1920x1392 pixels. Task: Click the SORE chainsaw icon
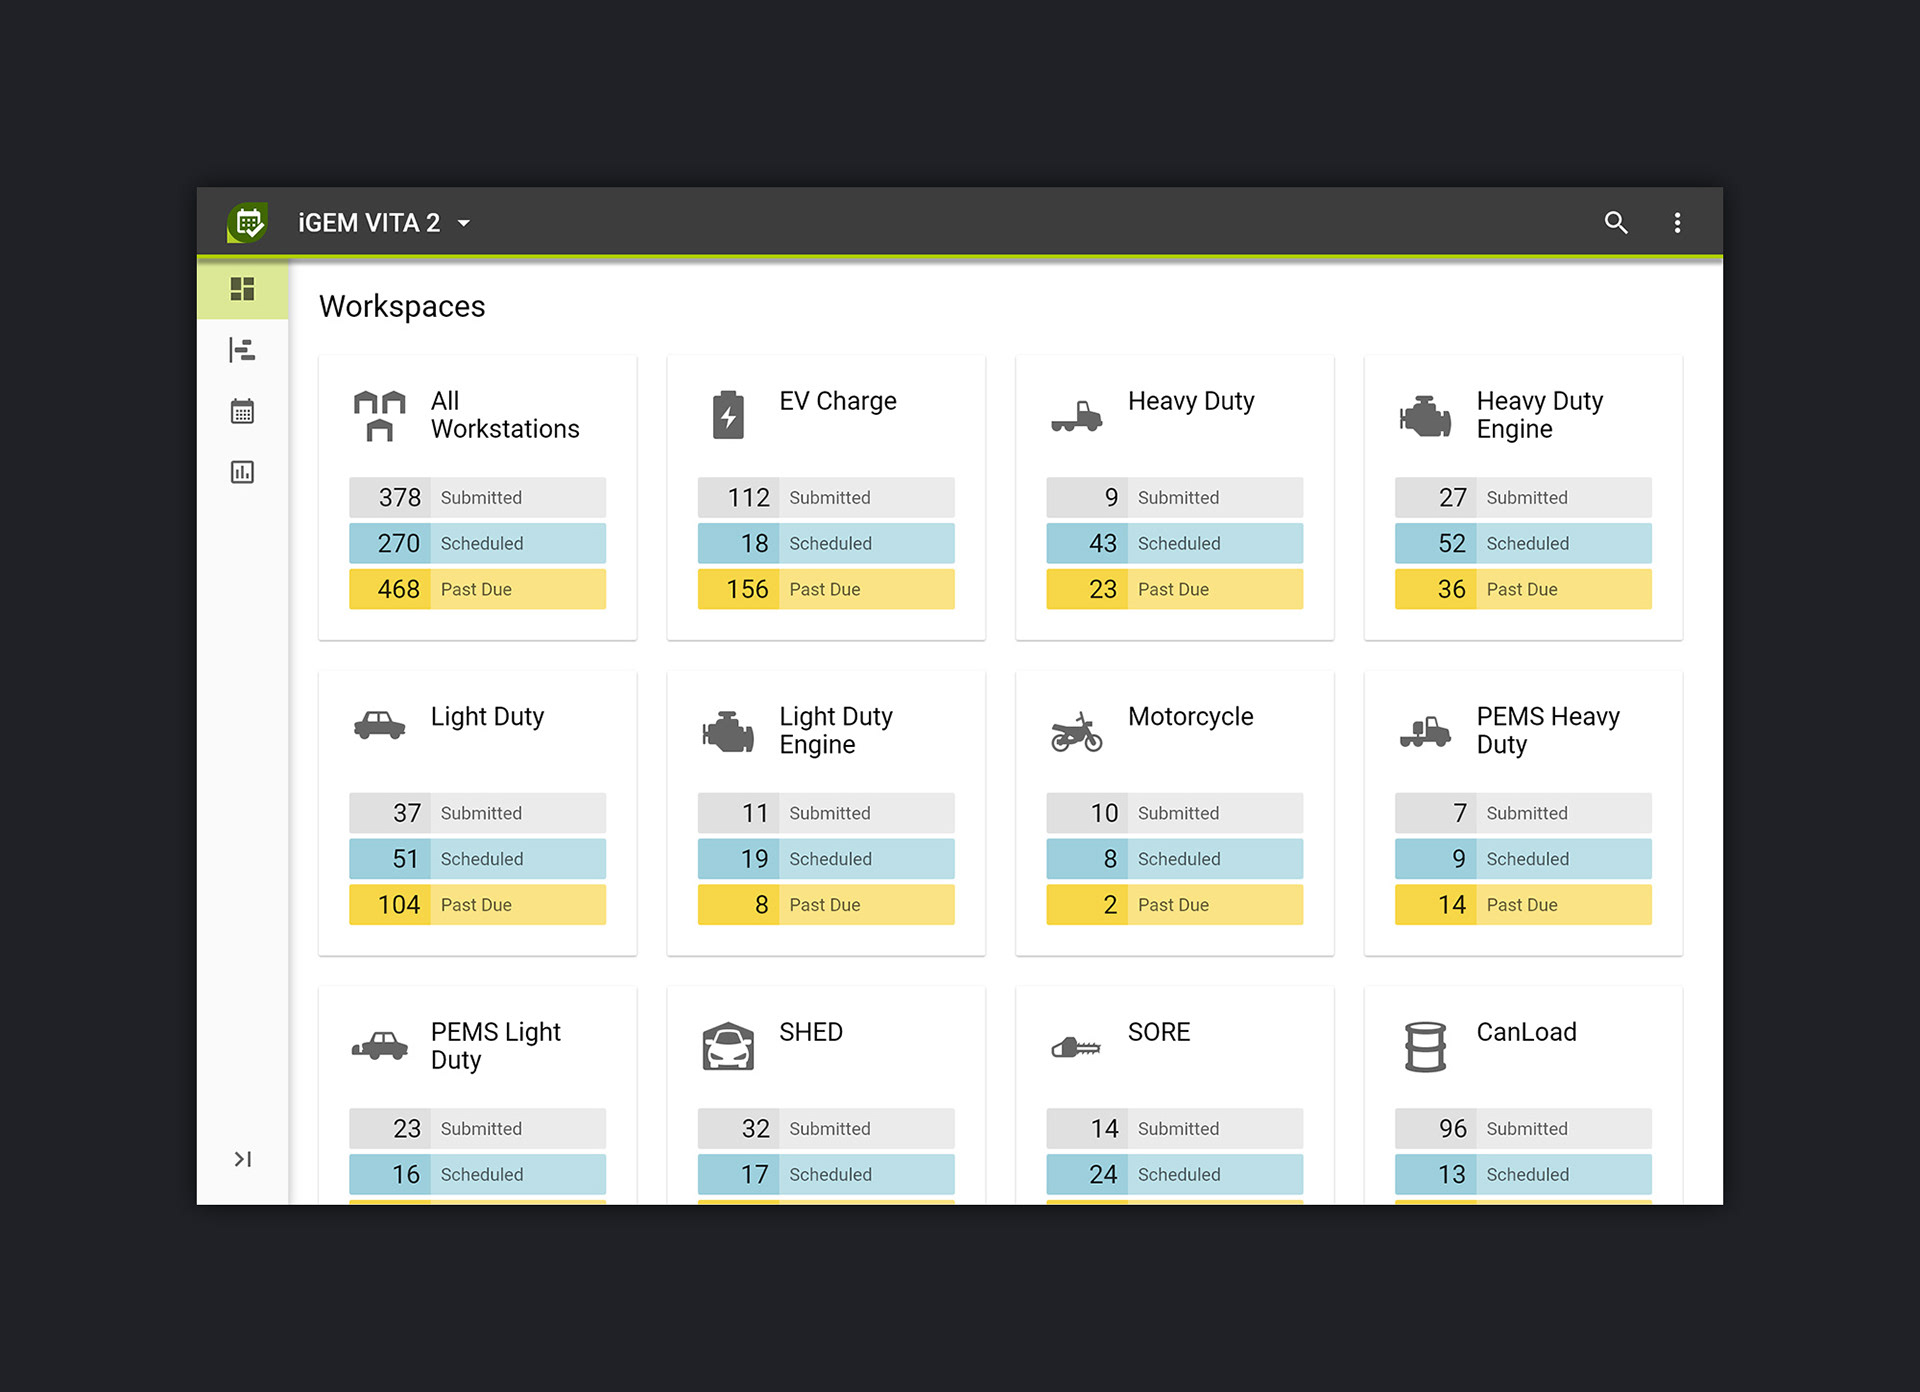coord(1076,1048)
